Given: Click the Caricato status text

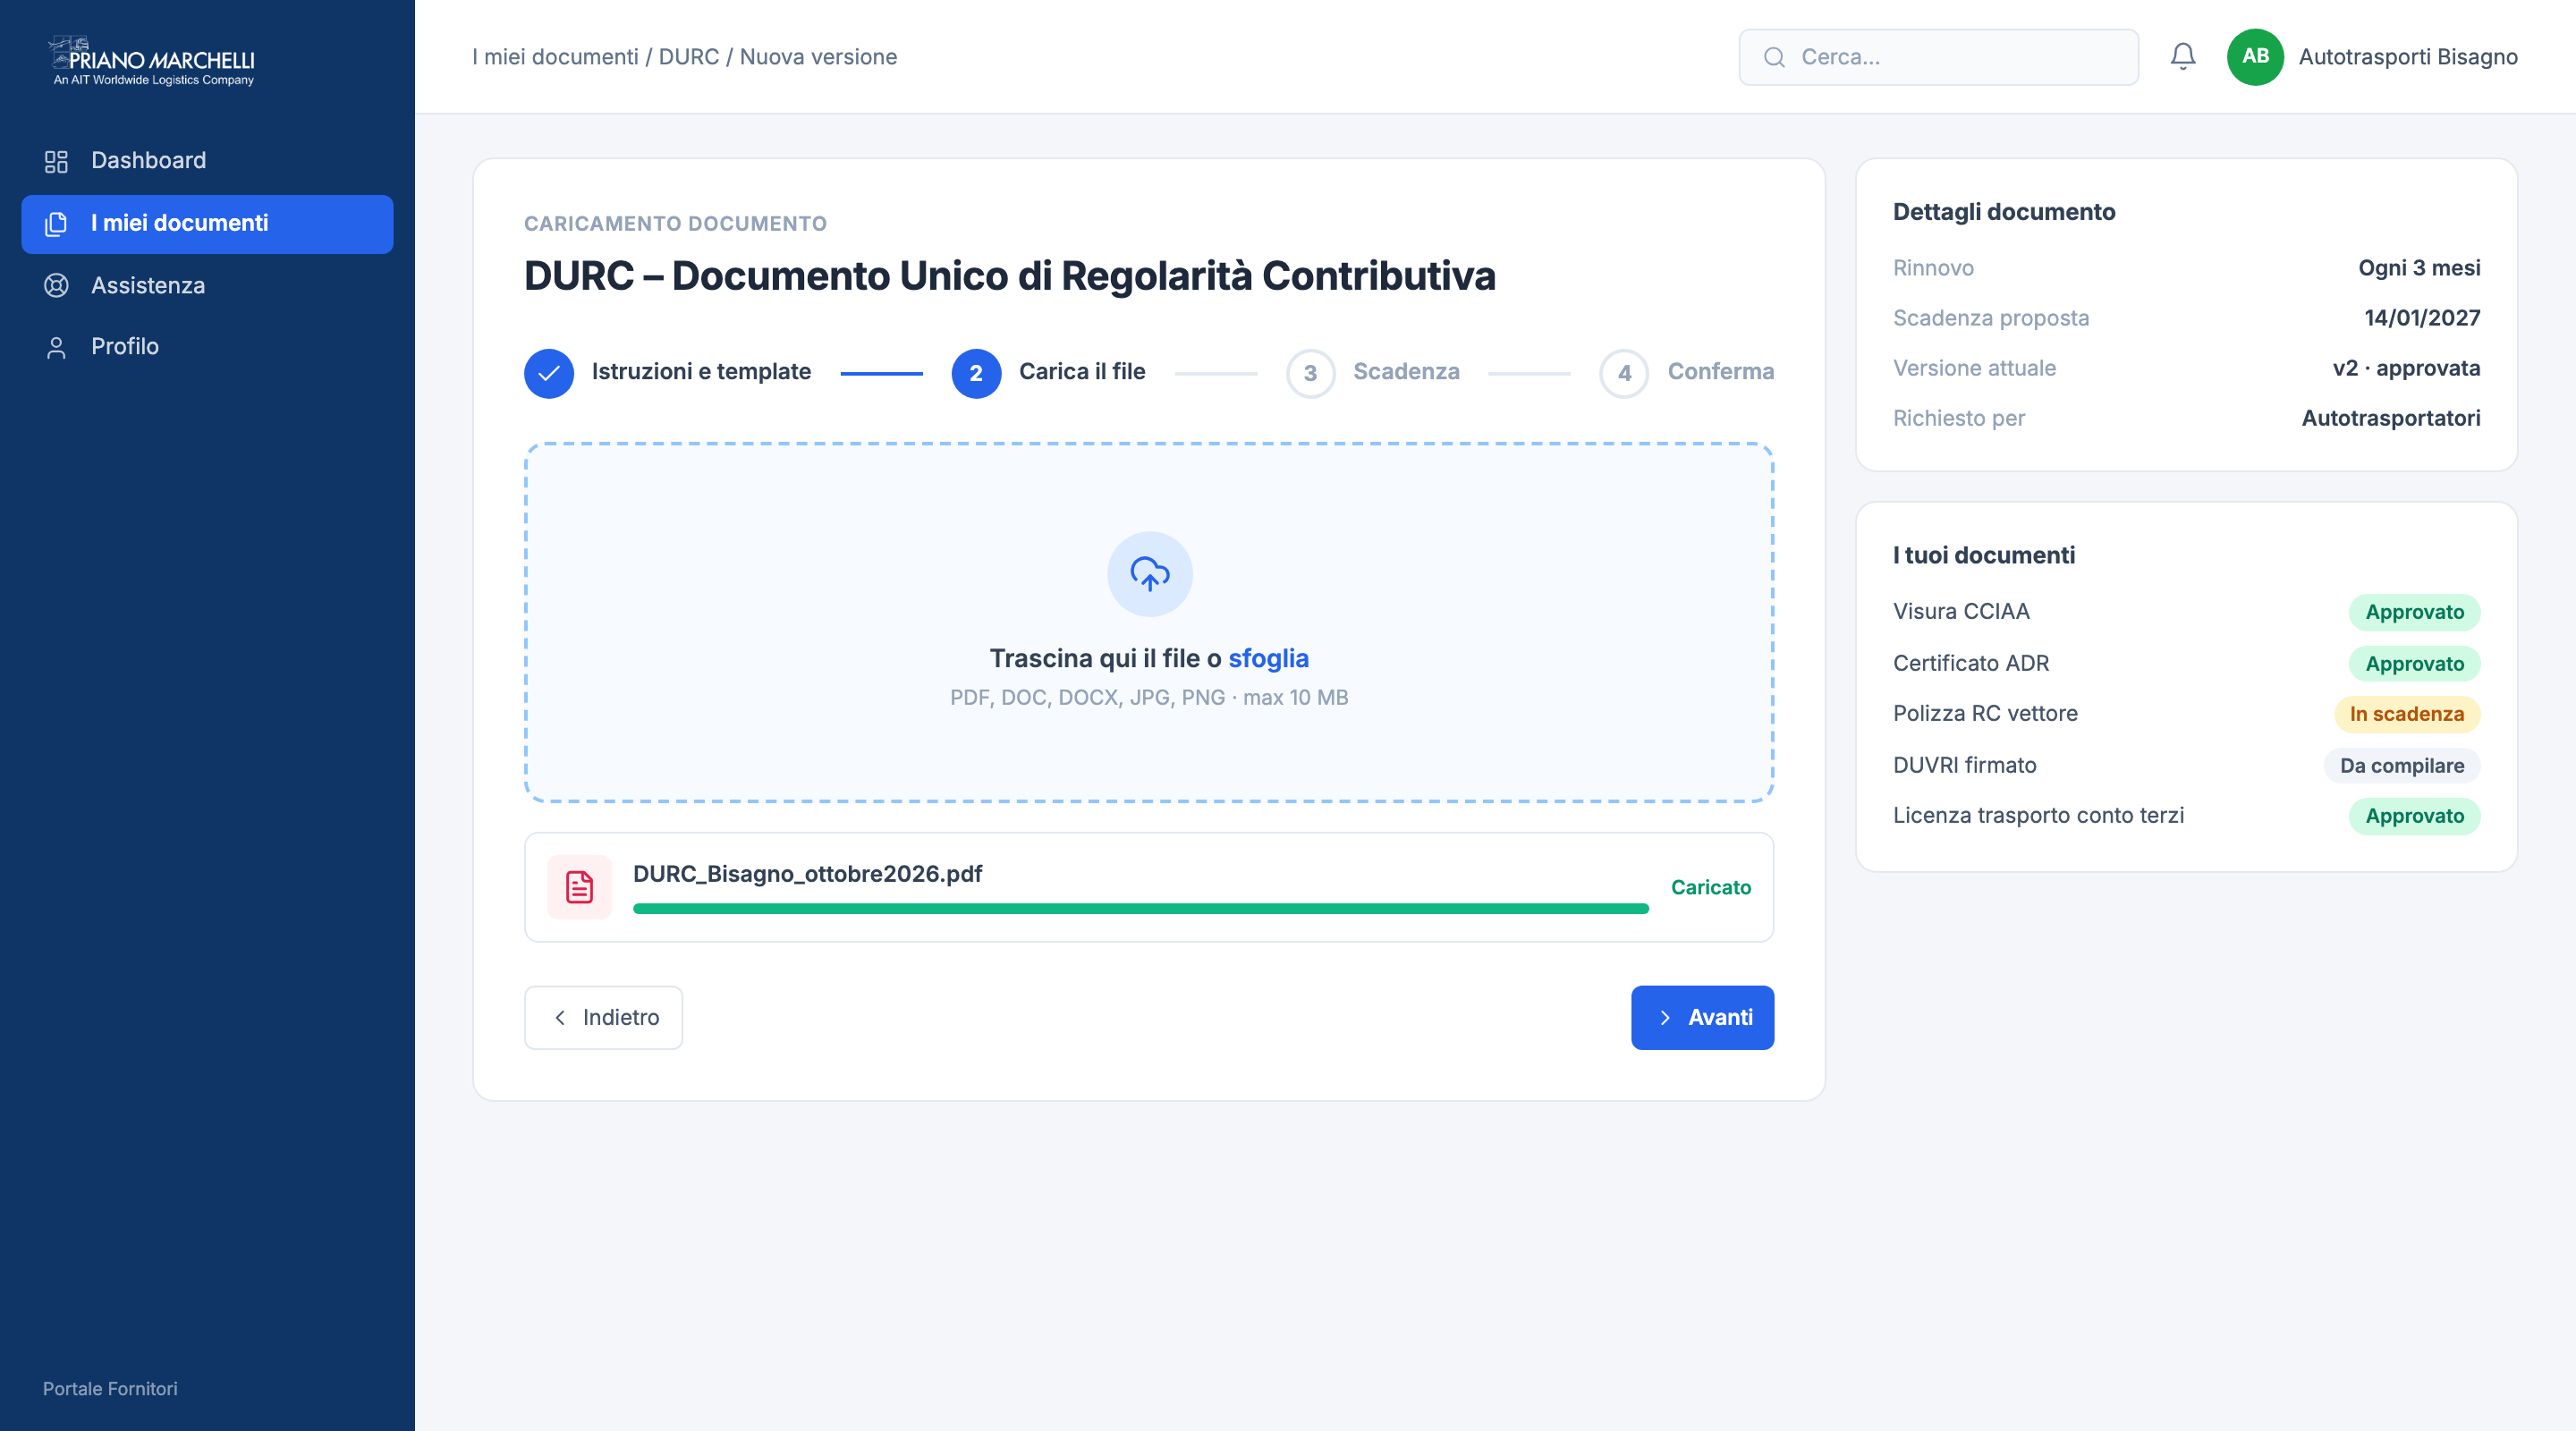Looking at the screenshot, I should point(1710,888).
